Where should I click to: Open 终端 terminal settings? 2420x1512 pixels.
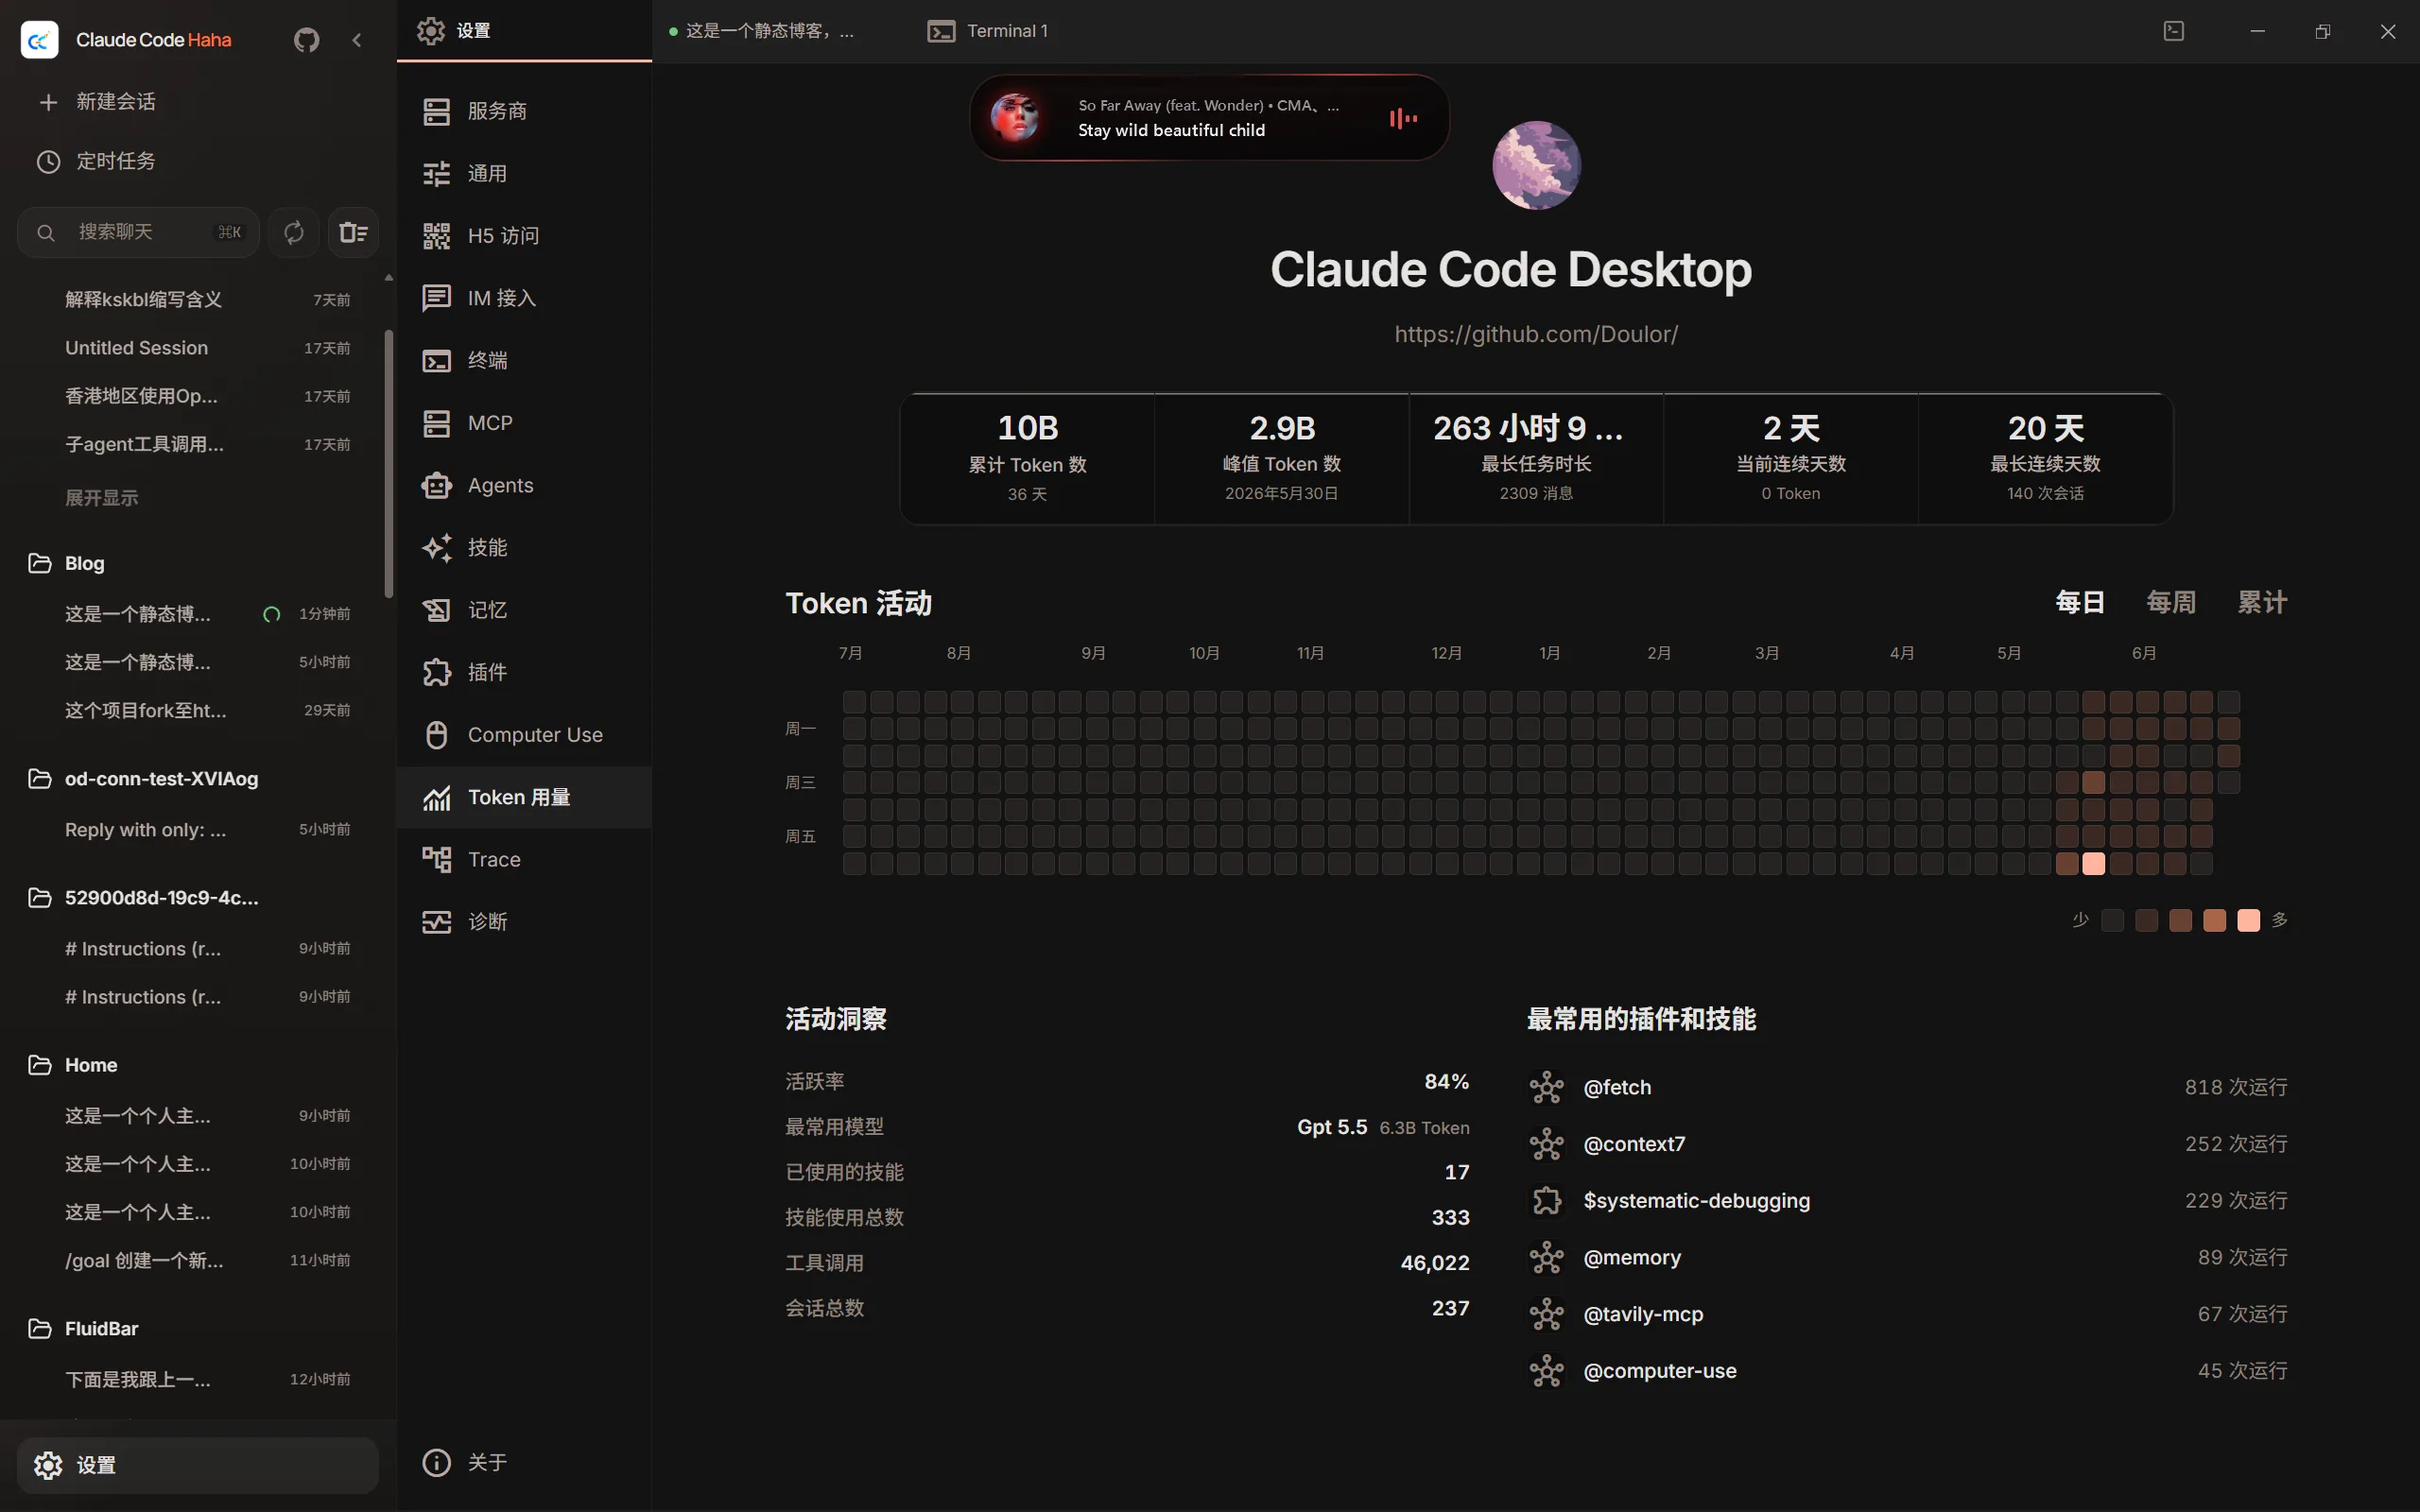pos(524,360)
